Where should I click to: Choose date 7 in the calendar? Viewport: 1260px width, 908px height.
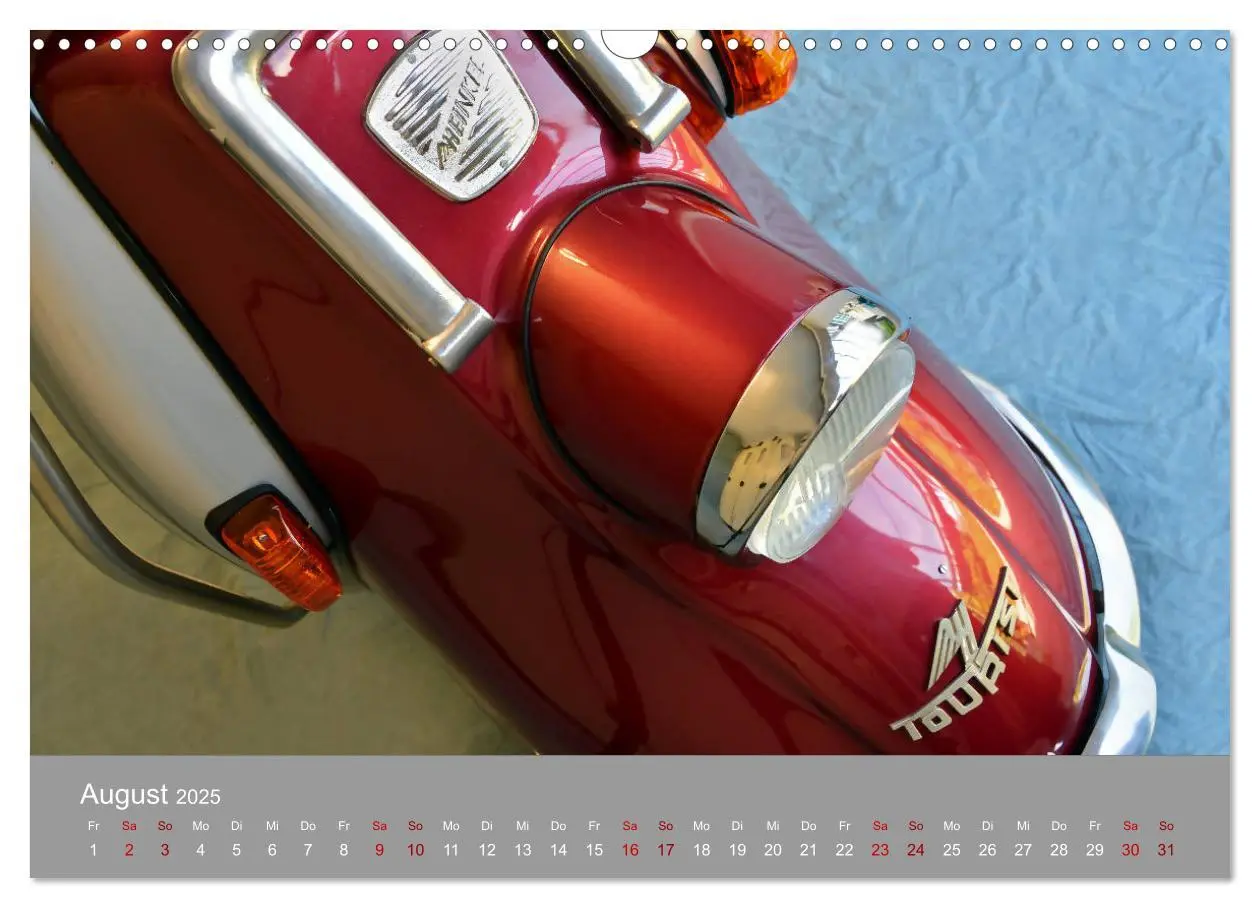tap(308, 850)
